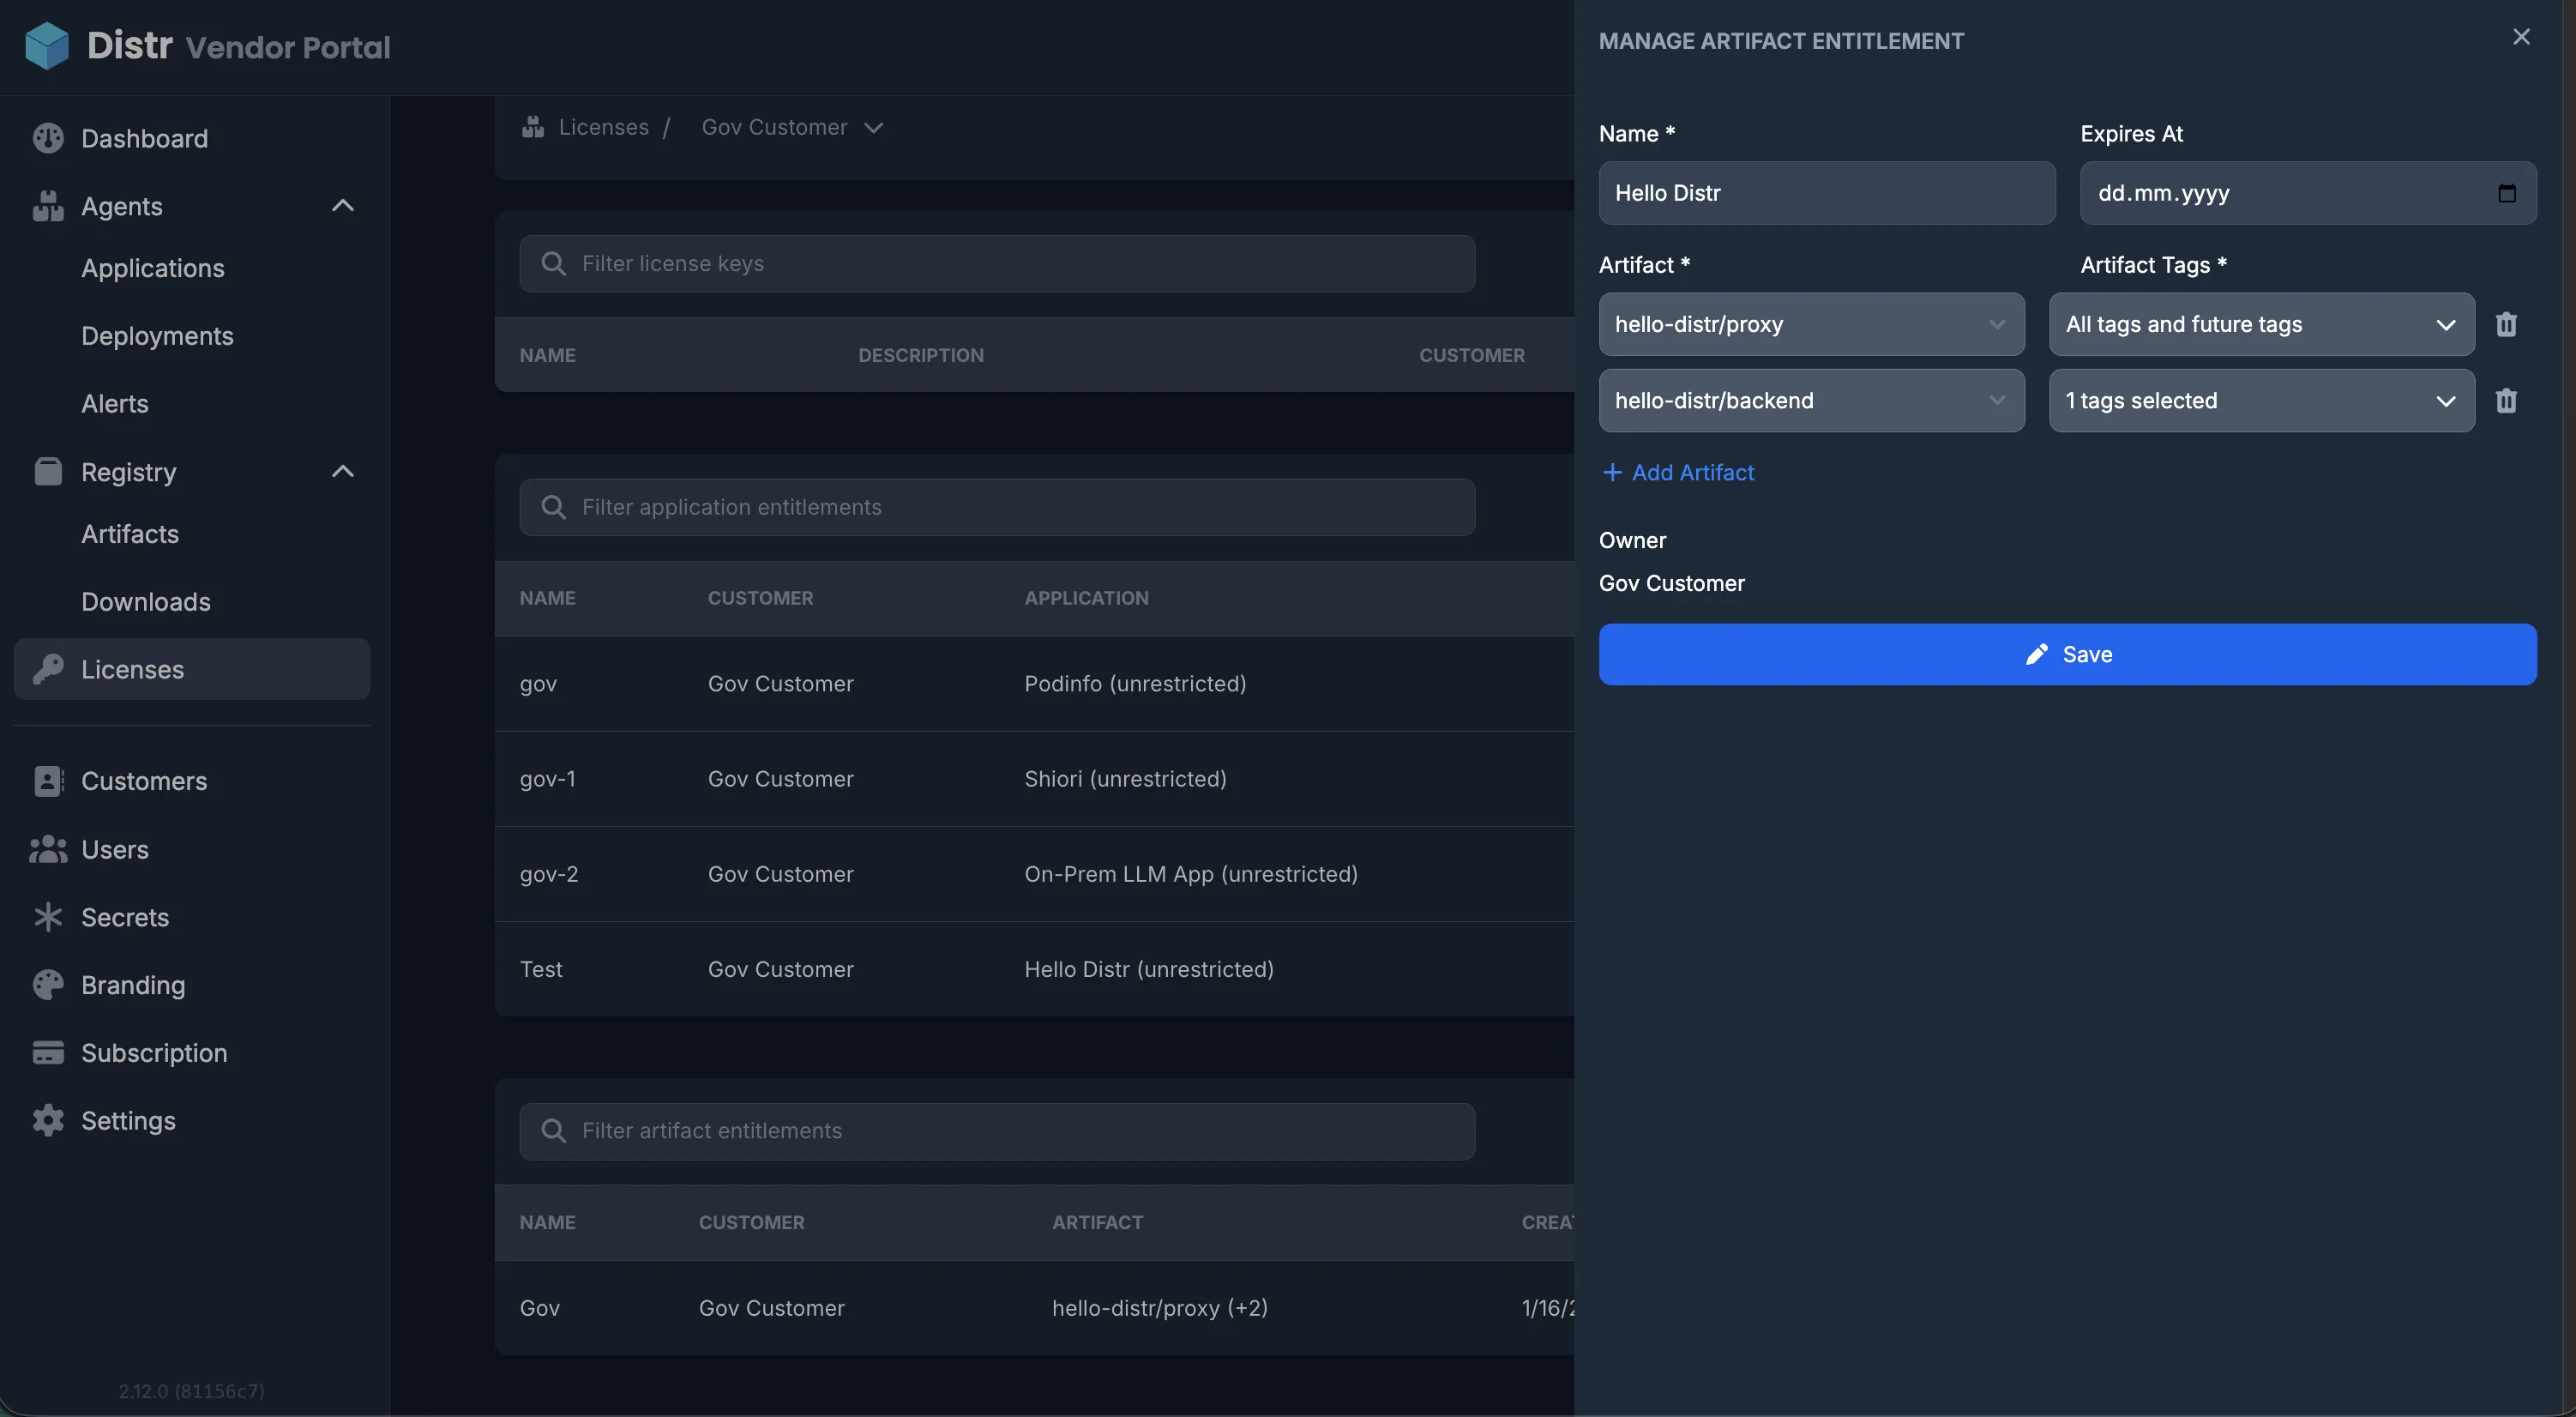Click the Subscription card icon

pyautogui.click(x=49, y=1052)
